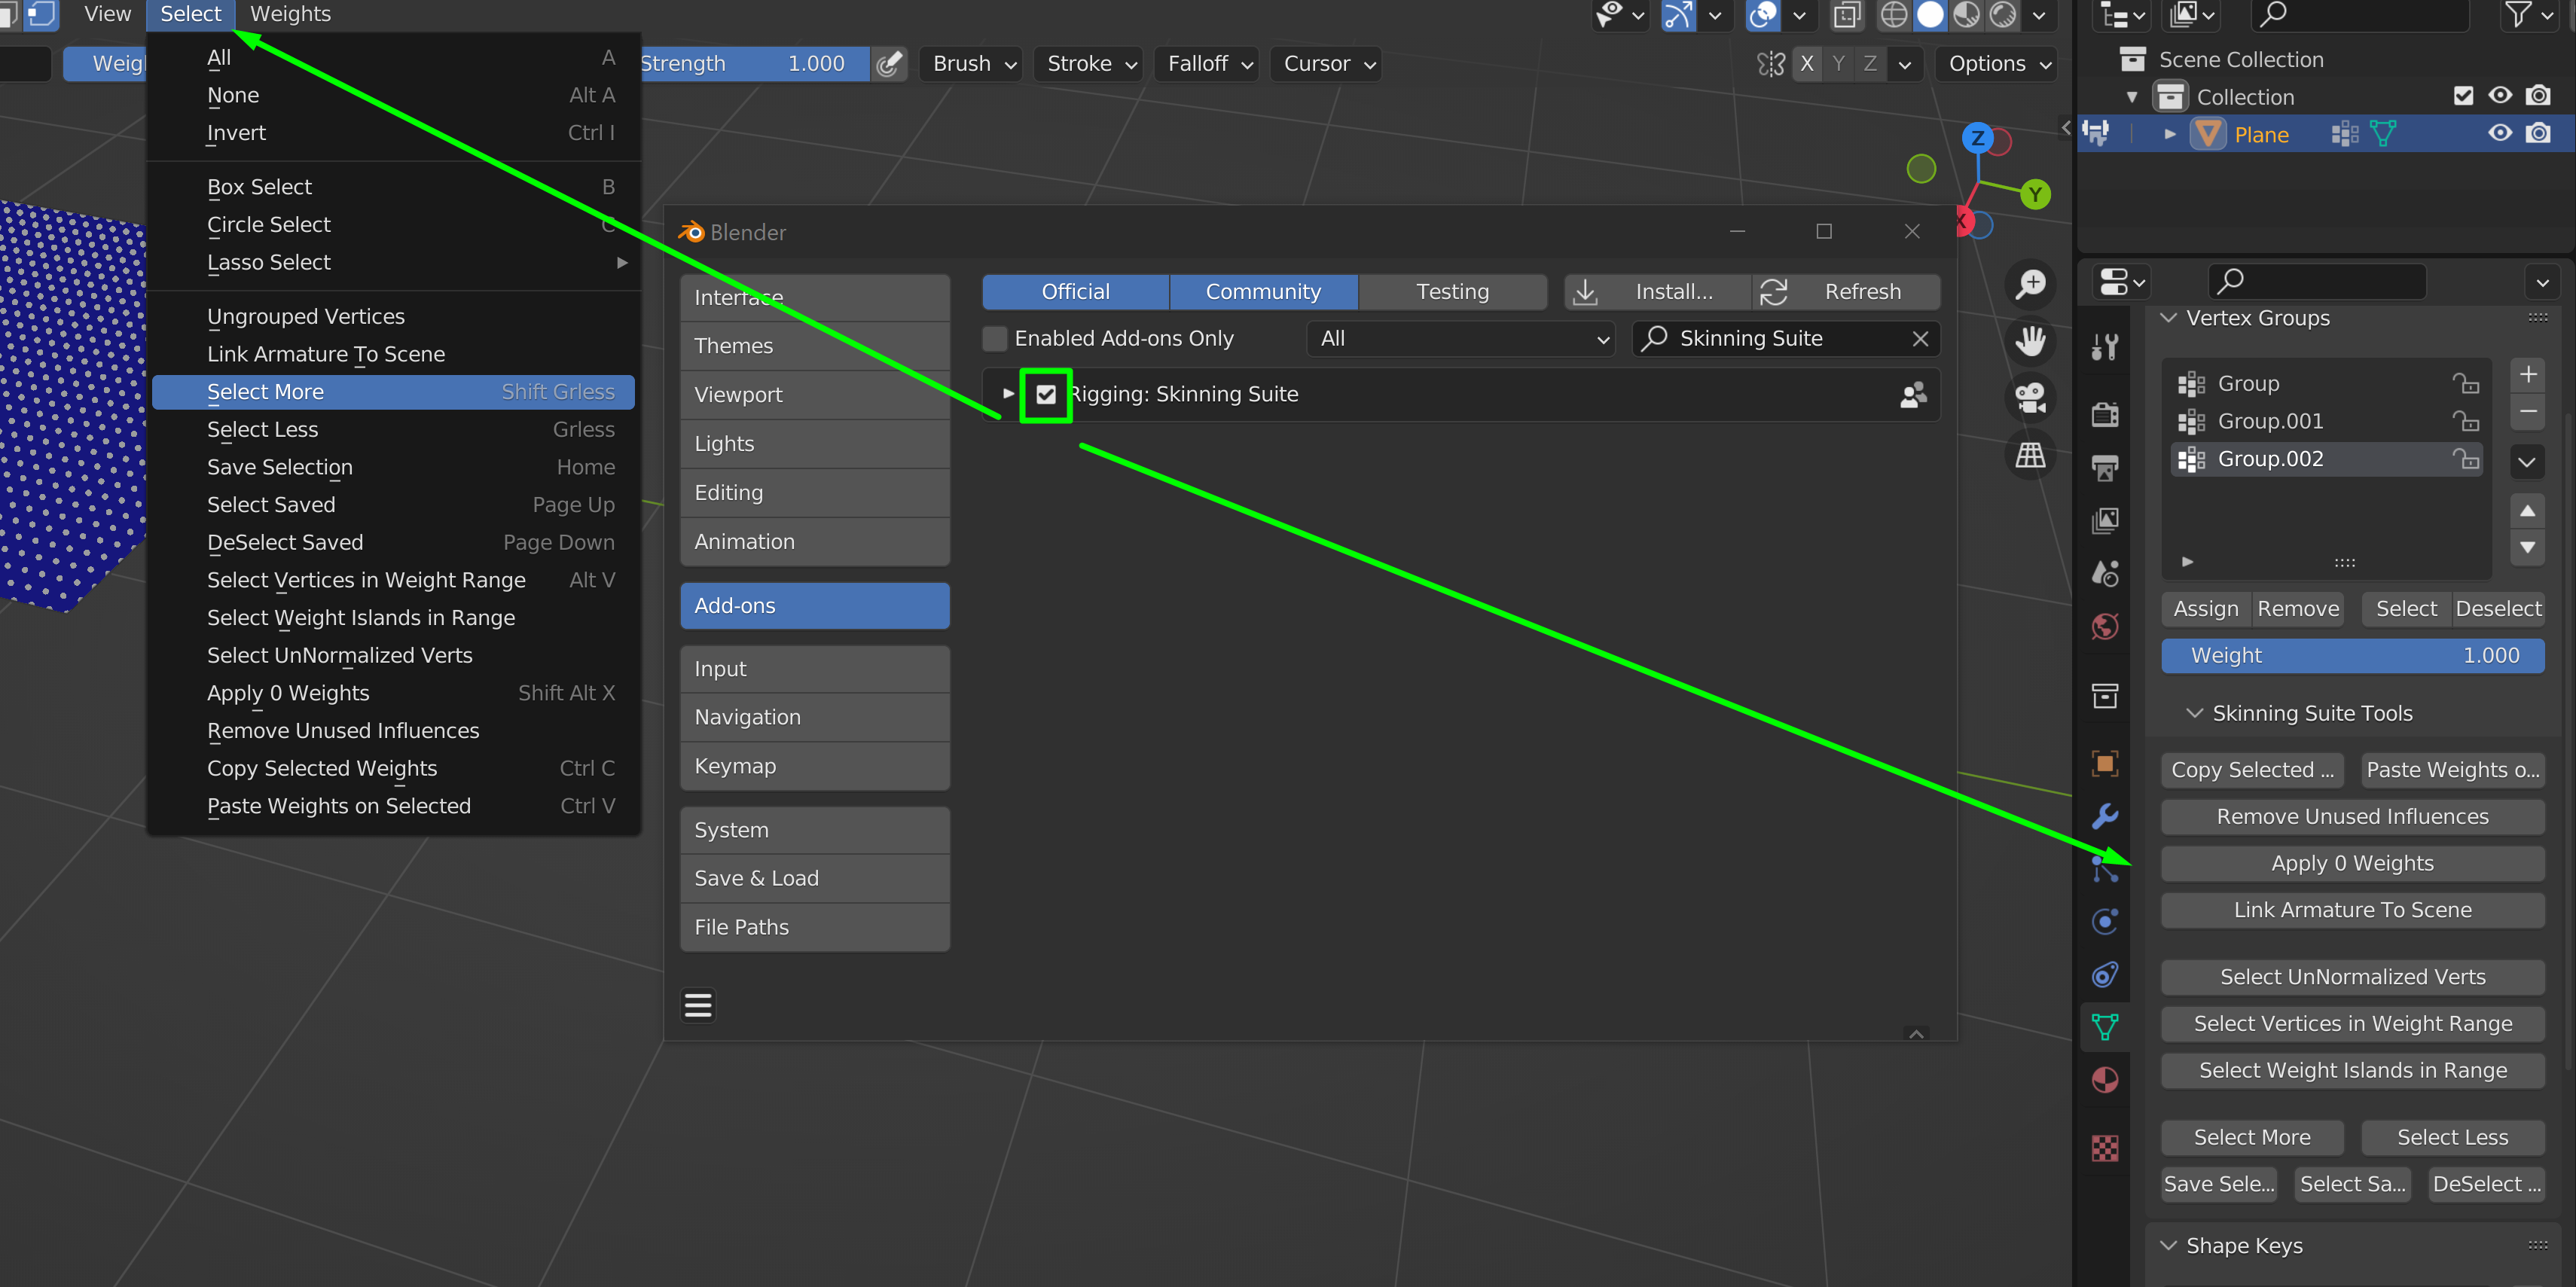Screen dimensions: 2576x1287
Task: Hide Collection in viewport via eye icon
Action: coord(2500,96)
